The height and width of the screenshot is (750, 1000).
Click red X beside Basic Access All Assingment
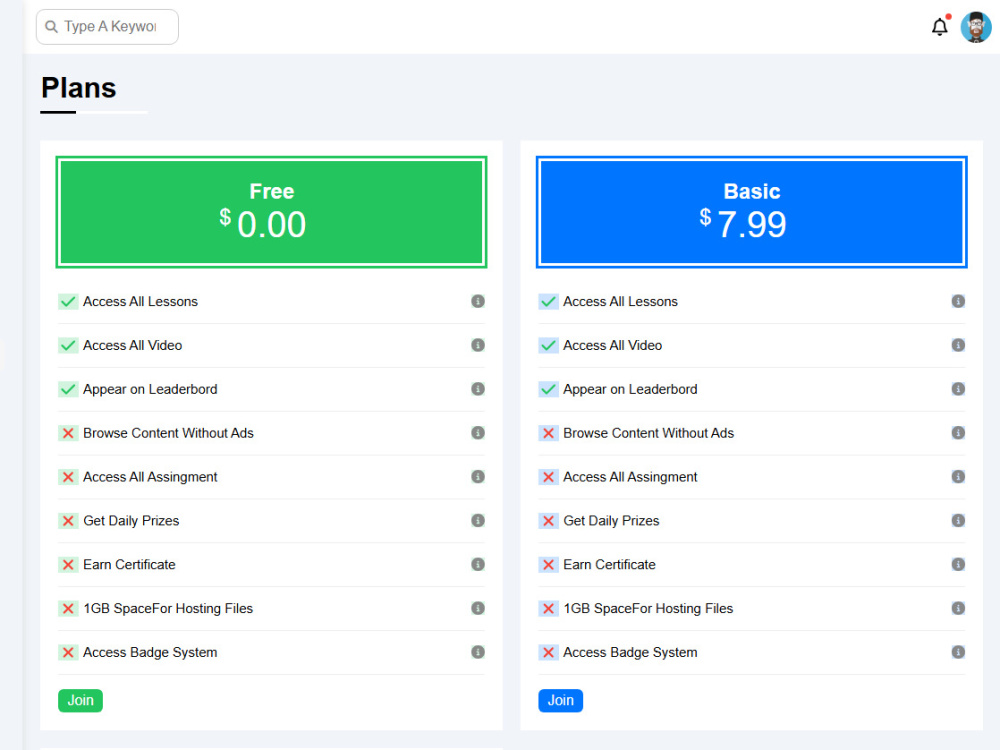(548, 477)
